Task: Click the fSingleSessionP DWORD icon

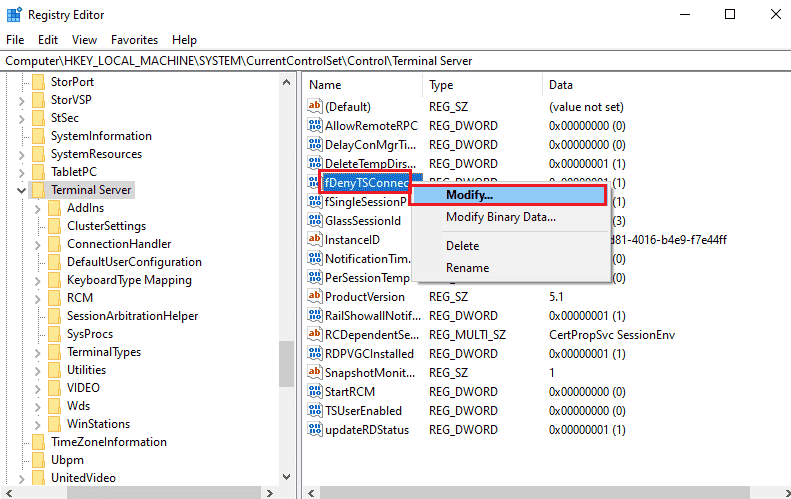Action: pos(315,201)
